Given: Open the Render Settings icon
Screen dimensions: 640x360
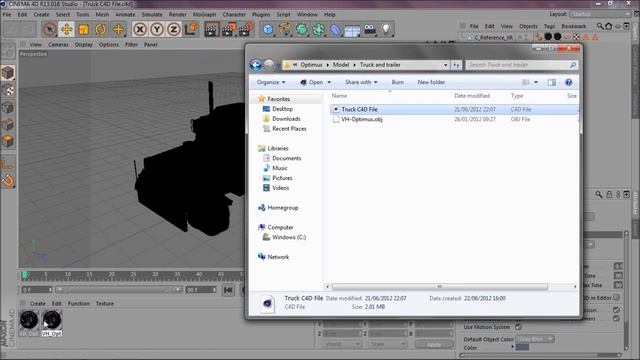Looking at the screenshot, I should 246,29.
